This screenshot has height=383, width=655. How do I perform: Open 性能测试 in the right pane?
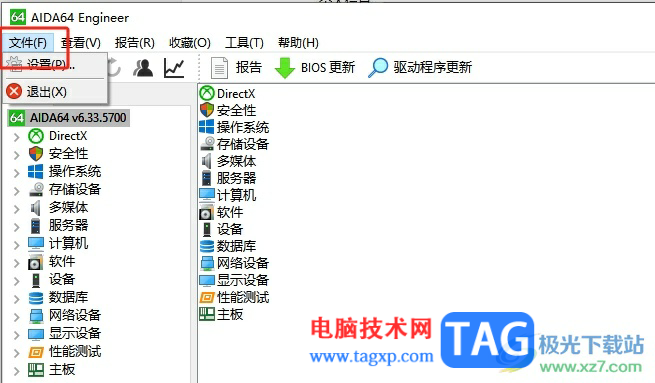234,297
